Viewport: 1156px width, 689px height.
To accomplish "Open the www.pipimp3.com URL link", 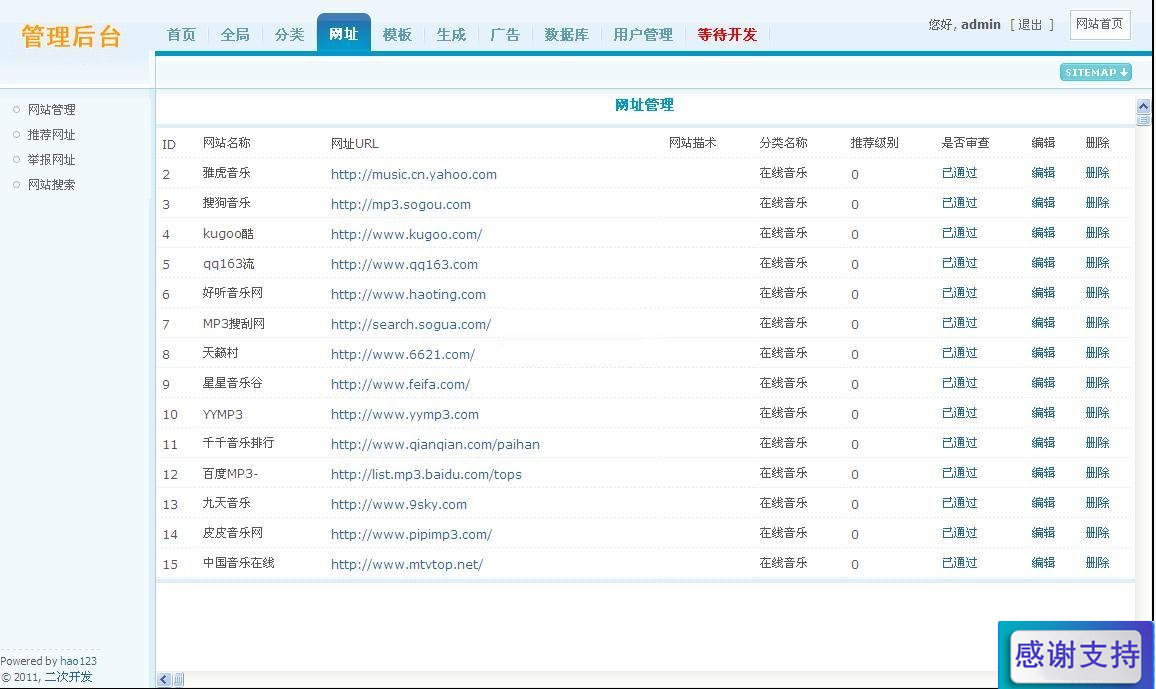I will pos(411,534).
